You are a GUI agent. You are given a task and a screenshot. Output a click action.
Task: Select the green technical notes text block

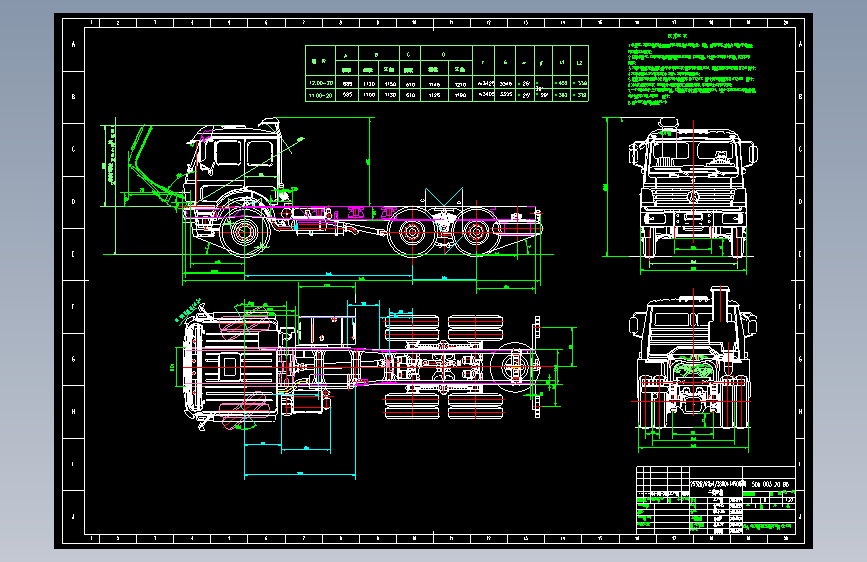(691, 74)
